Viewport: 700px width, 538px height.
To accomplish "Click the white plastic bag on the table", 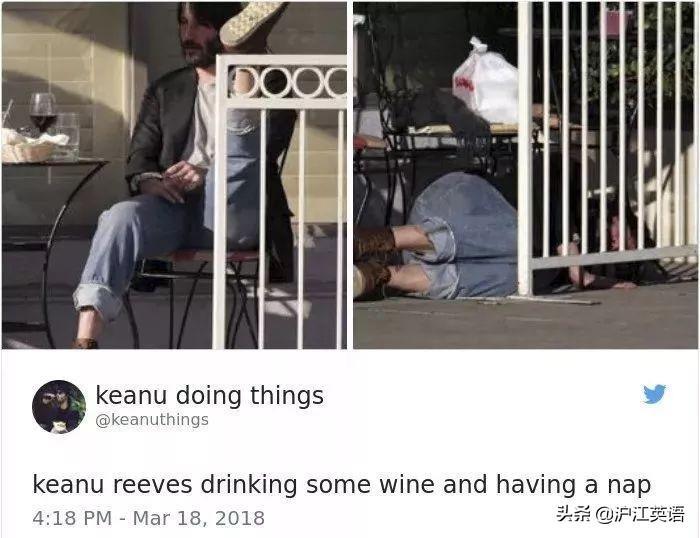I will pos(486,82).
